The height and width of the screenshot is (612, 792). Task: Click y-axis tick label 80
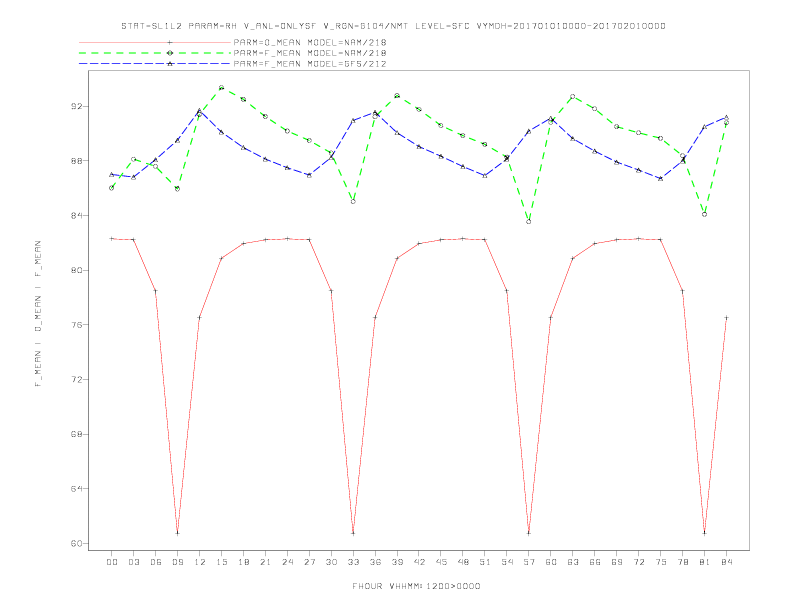(76, 270)
